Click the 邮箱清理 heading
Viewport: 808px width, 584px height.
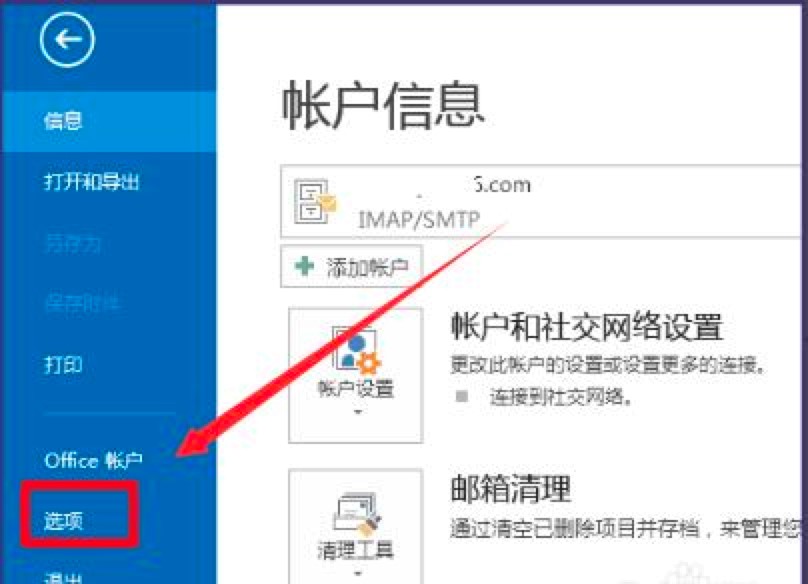511,488
